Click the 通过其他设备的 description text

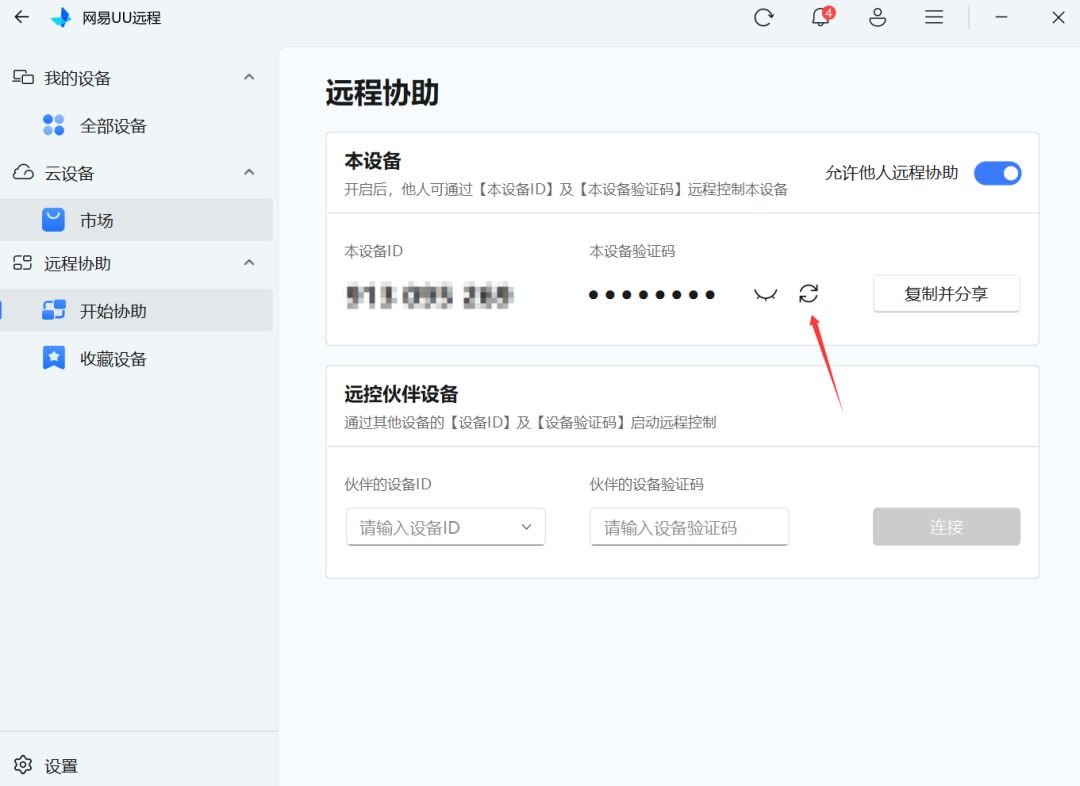tap(530, 422)
